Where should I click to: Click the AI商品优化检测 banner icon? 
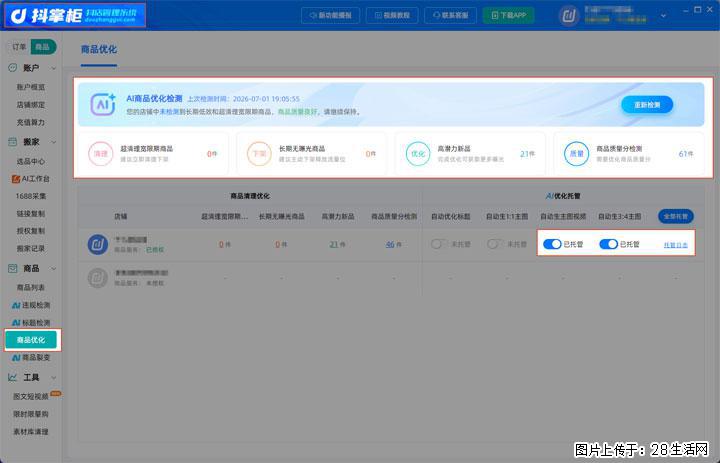coord(103,104)
